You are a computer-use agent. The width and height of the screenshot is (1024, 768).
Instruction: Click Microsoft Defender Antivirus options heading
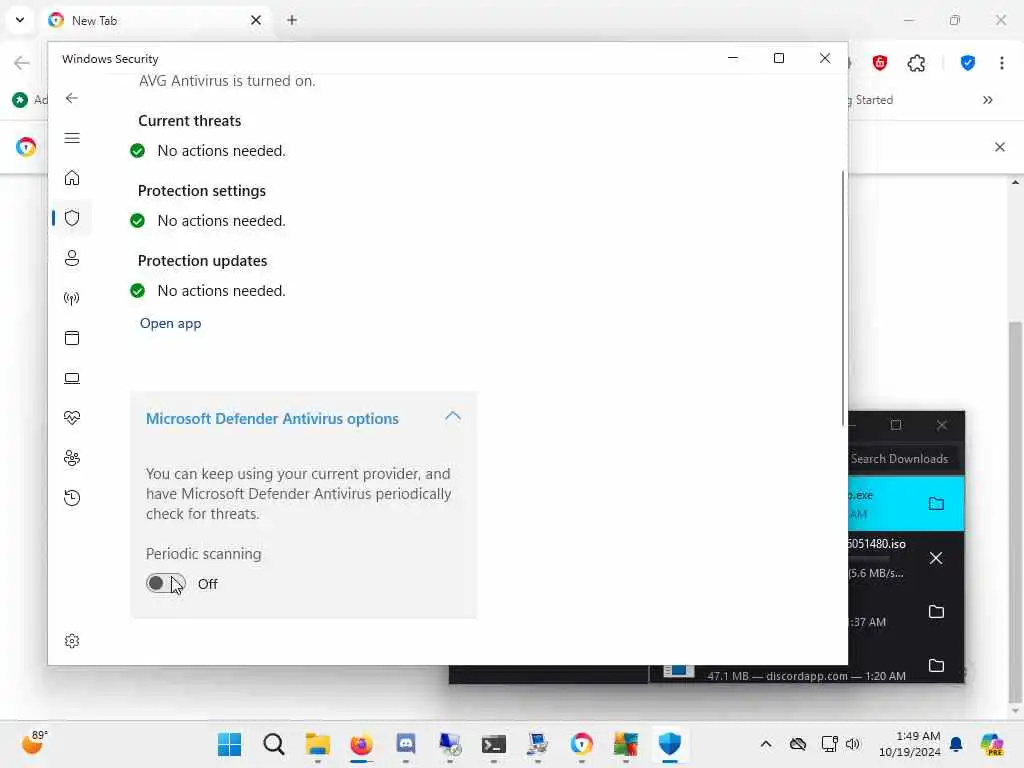coord(272,419)
